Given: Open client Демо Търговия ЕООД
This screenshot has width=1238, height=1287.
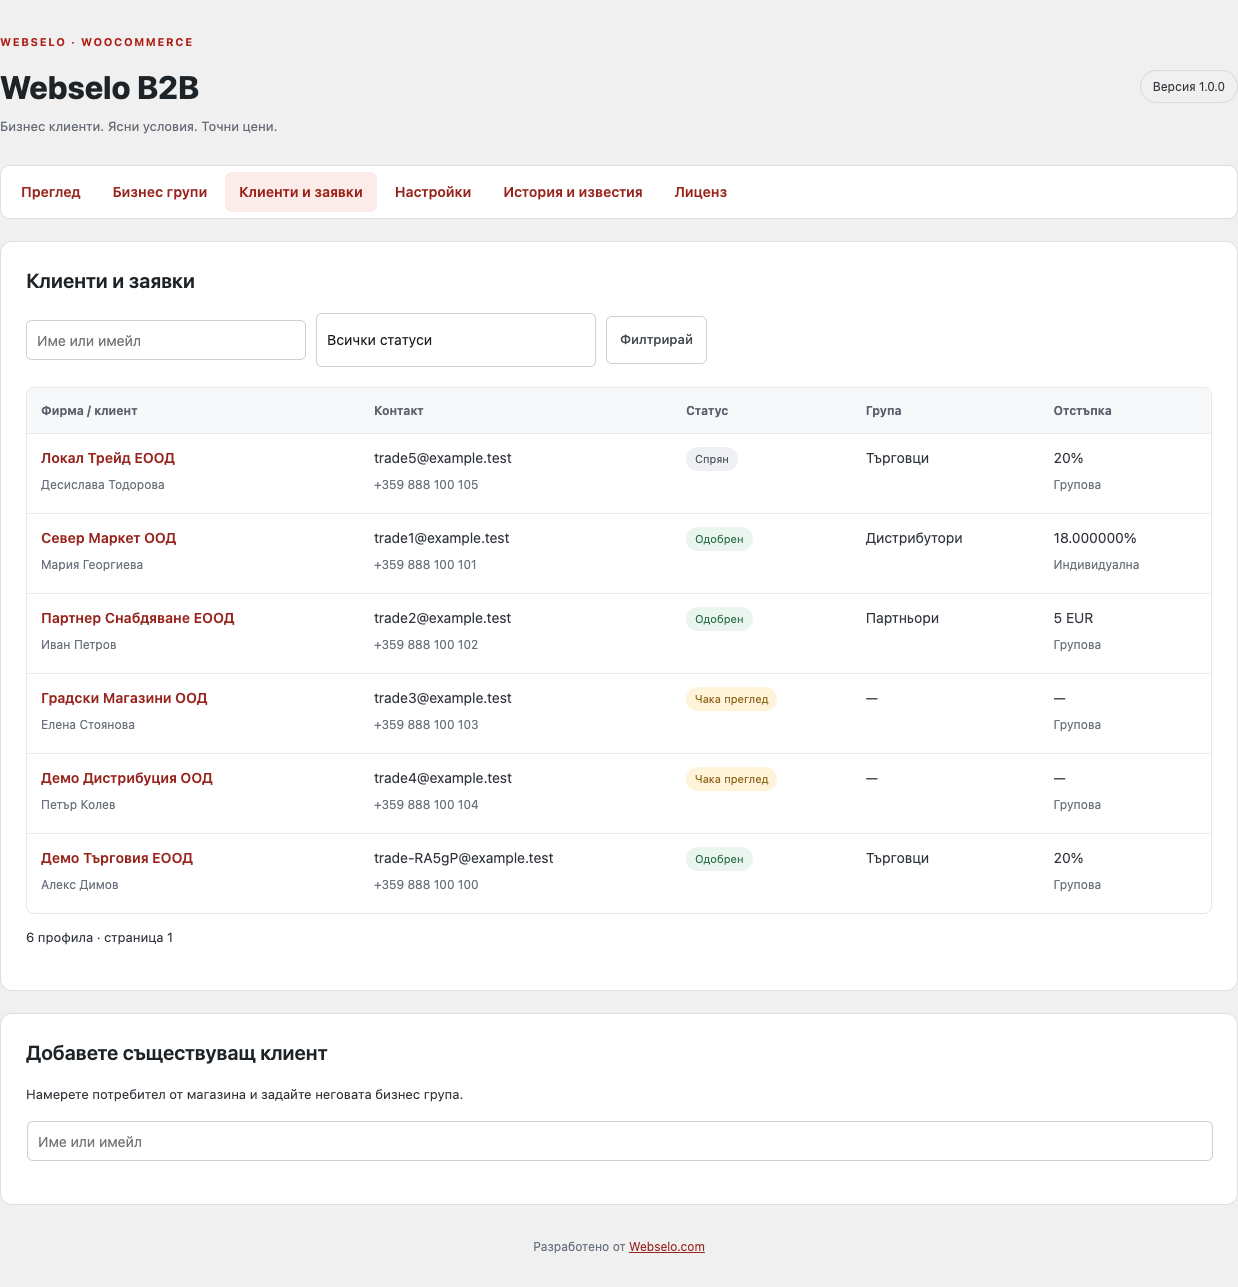Looking at the screenshot, I should pos(117,858).
